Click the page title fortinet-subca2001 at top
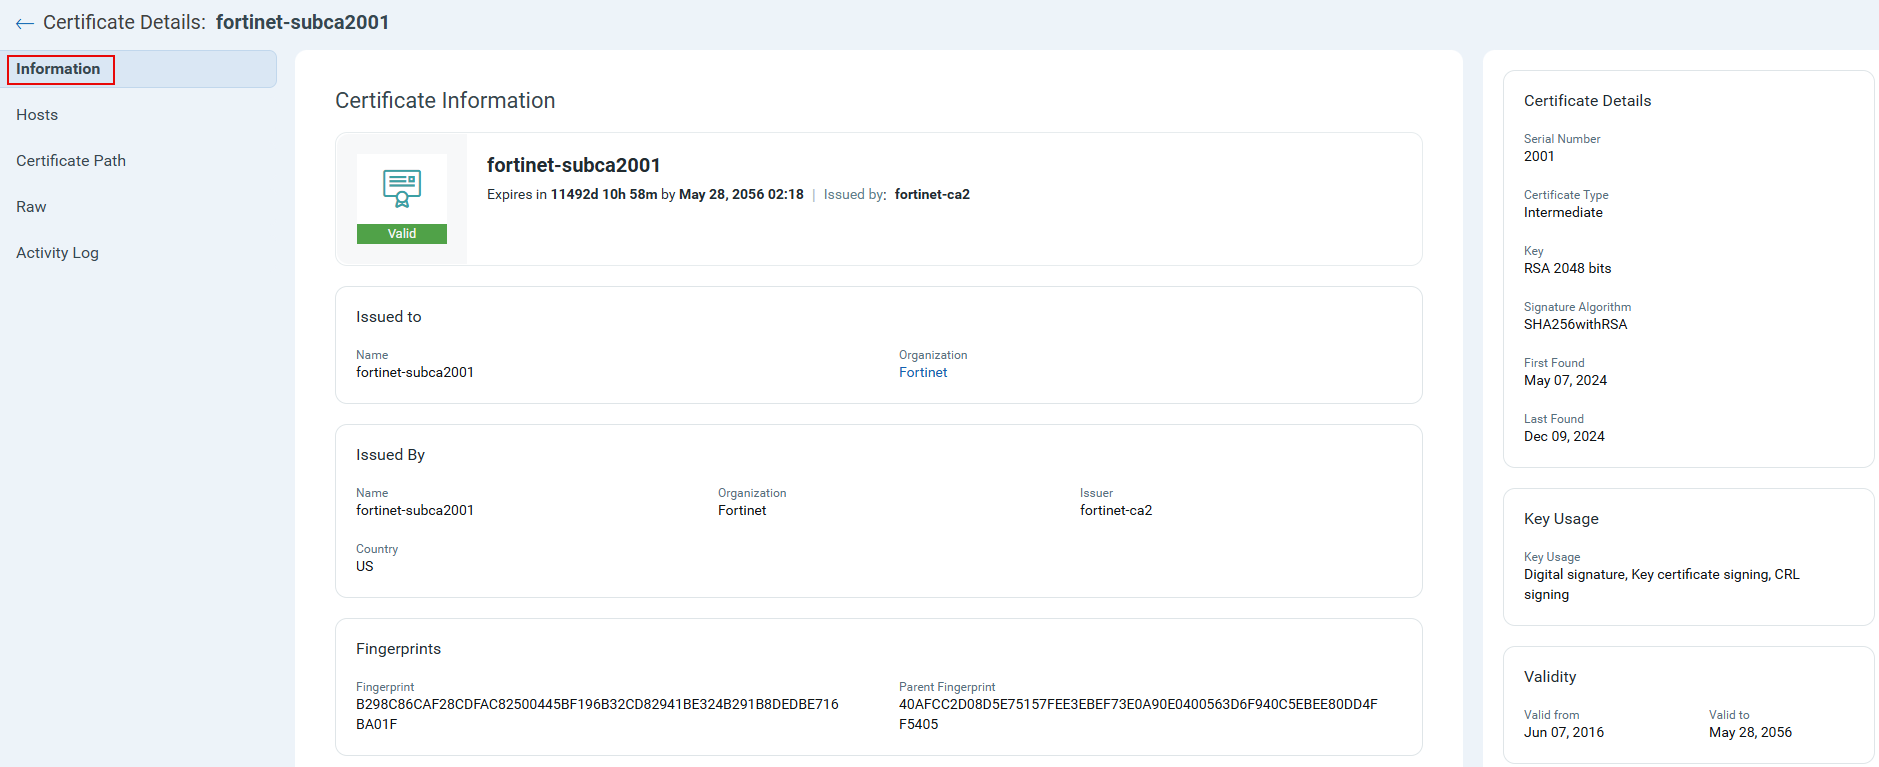1879x767 pixels. click(x=303, y=22)
